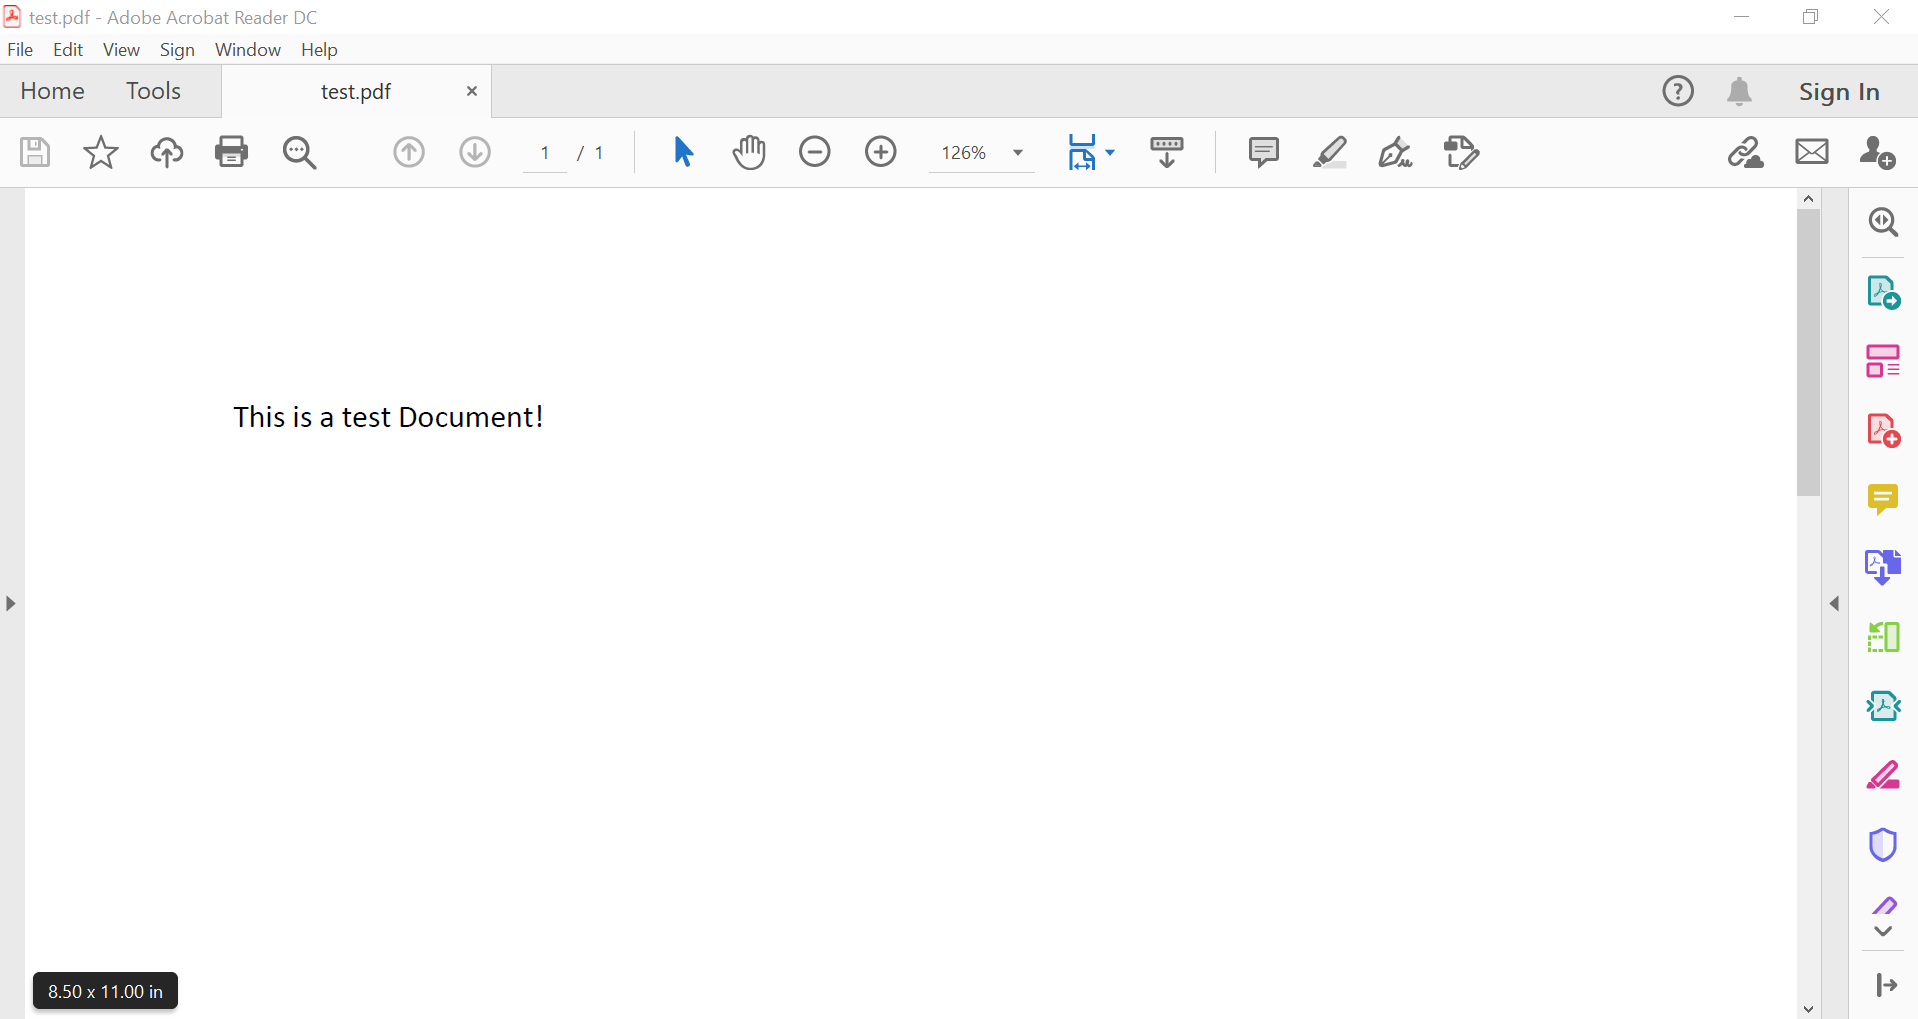Toggle the right pane with the side arrow

click(1835, 603)
